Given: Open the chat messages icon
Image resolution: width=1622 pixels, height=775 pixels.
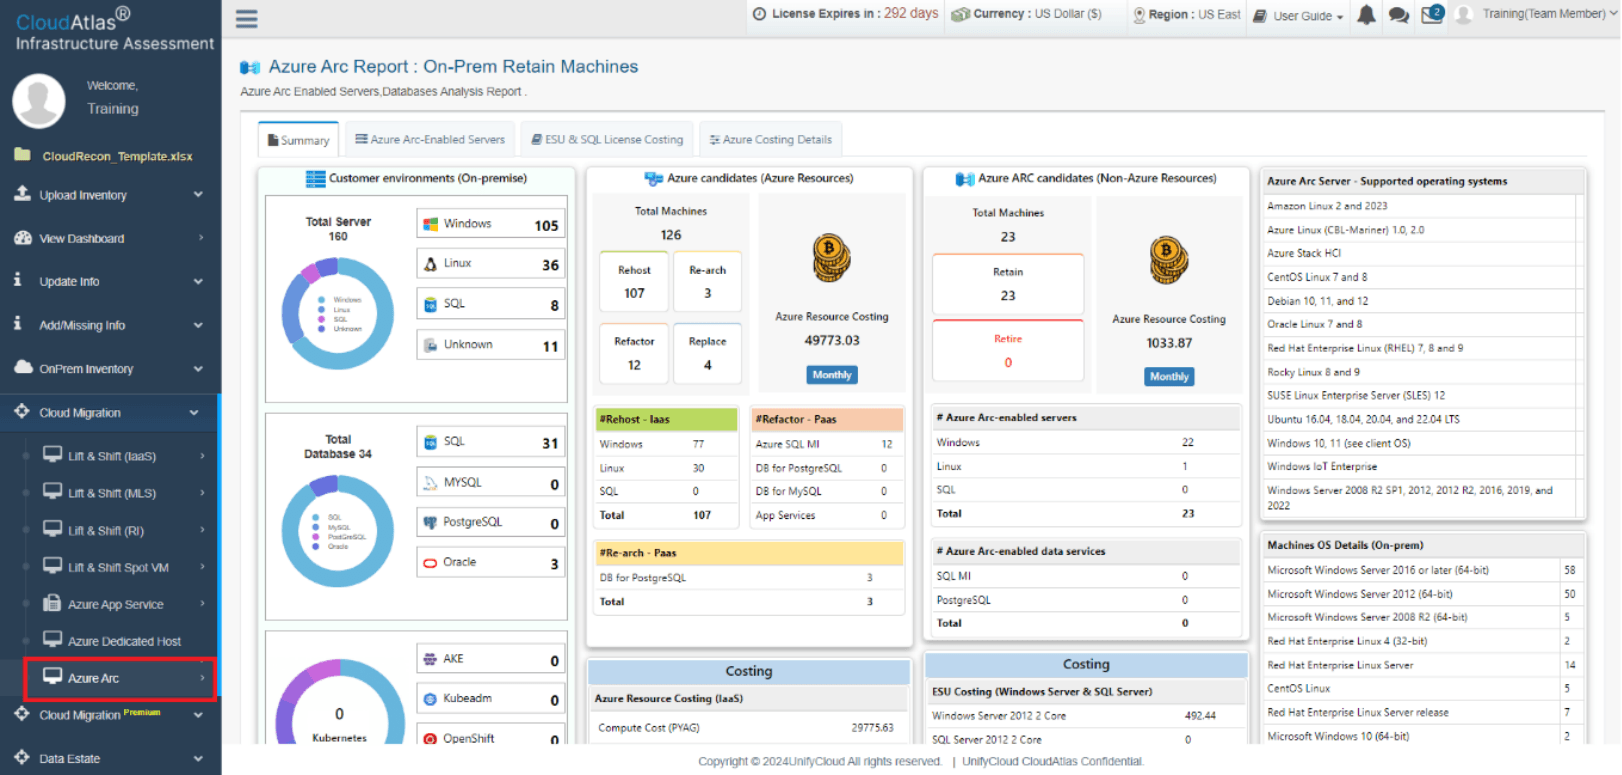Looking at the screenshot, I should tap(1399, 15).
